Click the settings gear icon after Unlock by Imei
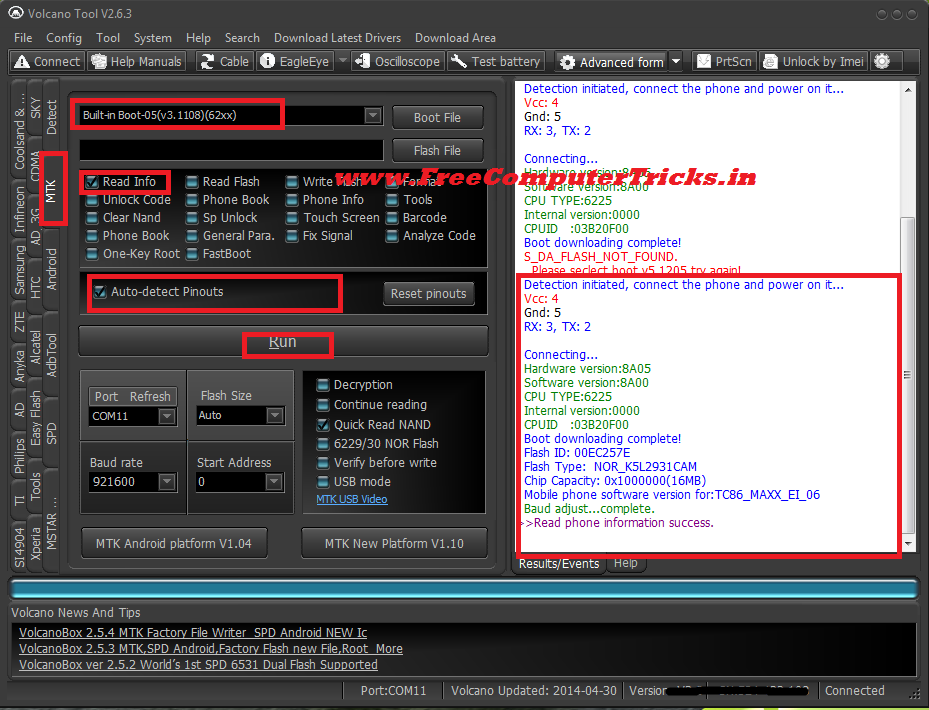Viewport: 929px width, 710px height. [x=882, y=61]
